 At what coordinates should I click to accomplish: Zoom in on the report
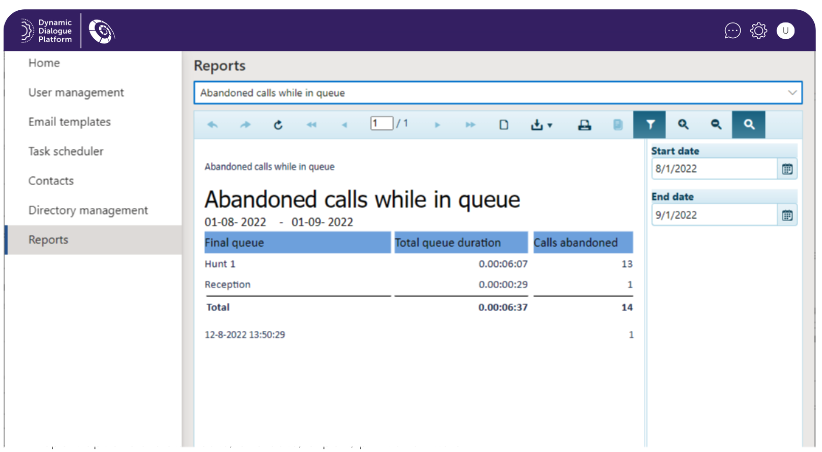click(x=683, y=124)
